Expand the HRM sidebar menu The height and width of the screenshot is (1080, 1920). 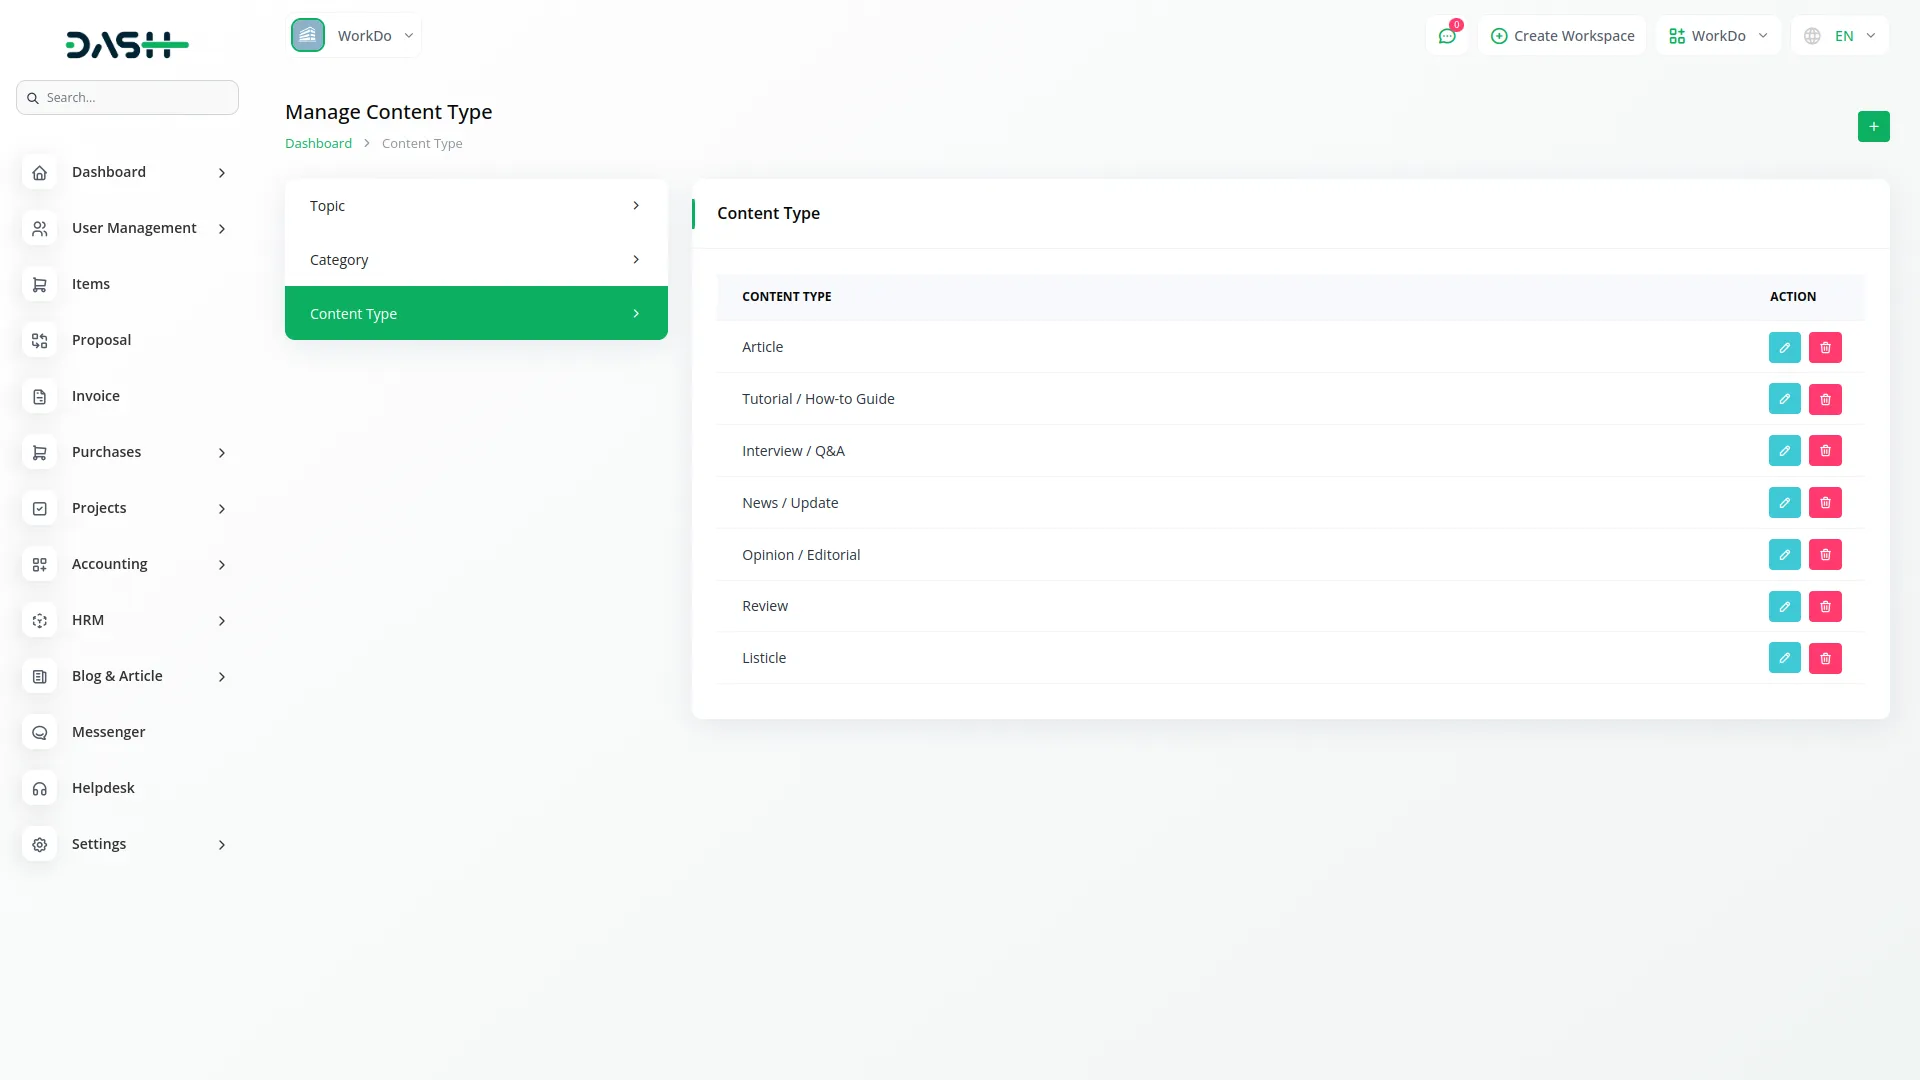(x=127, y=621)
